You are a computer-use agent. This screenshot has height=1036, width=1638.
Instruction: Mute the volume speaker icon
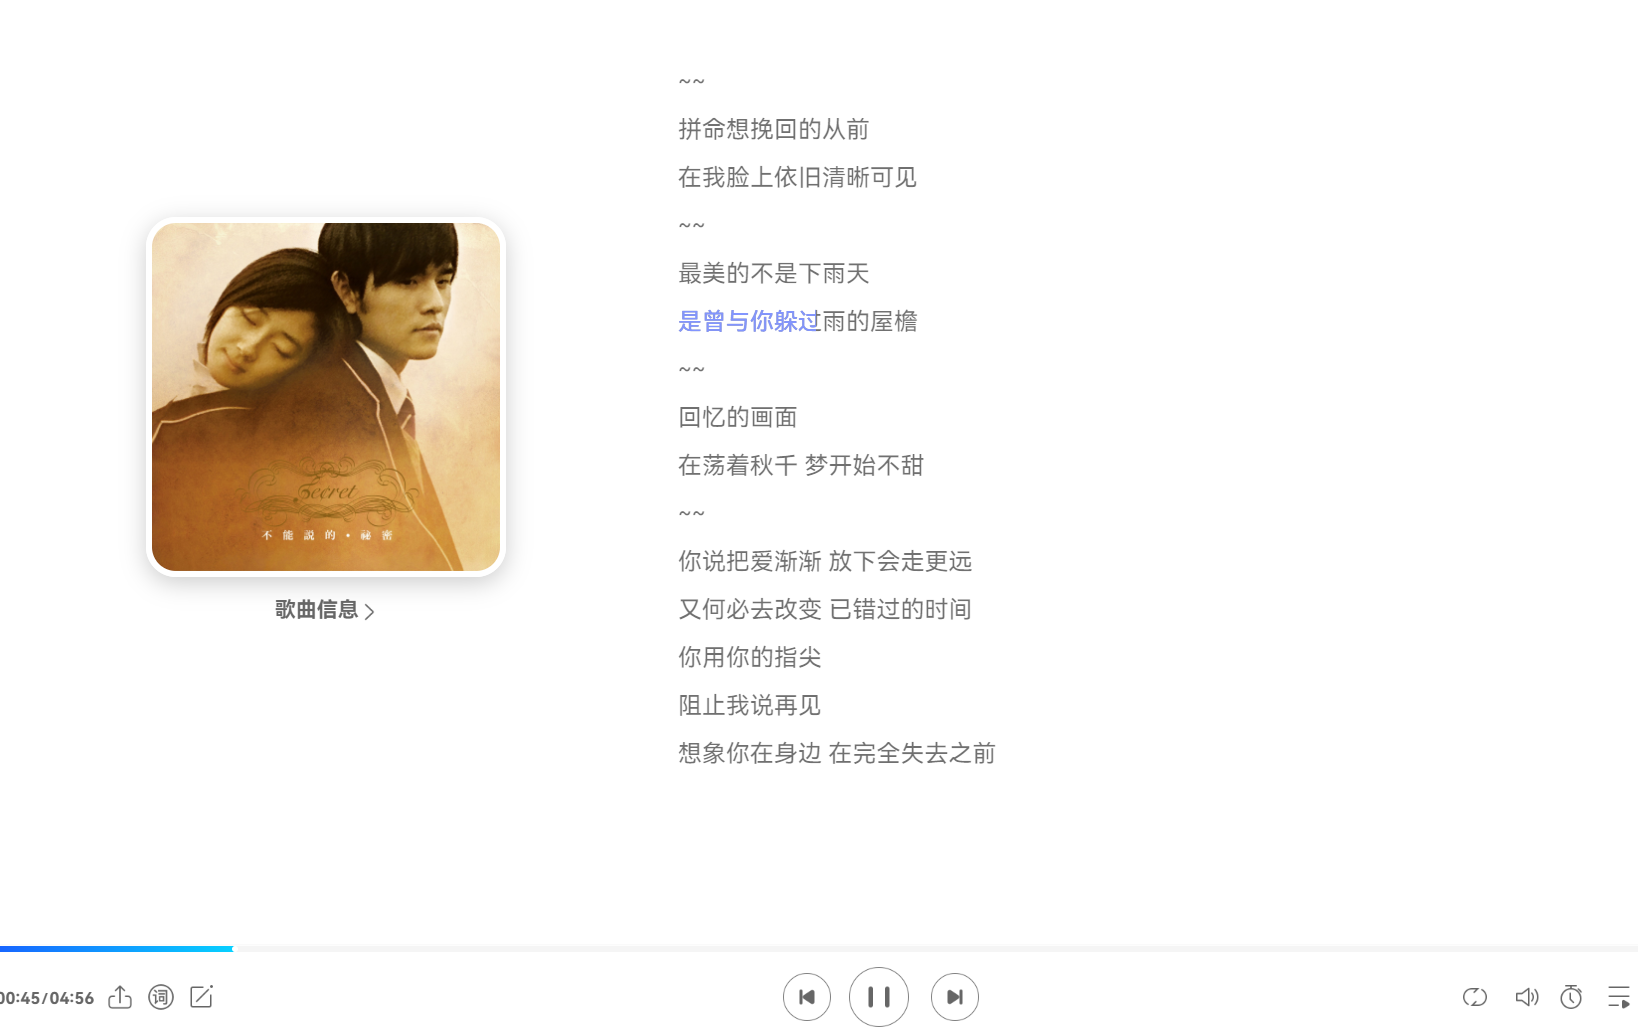point(1526,997)
